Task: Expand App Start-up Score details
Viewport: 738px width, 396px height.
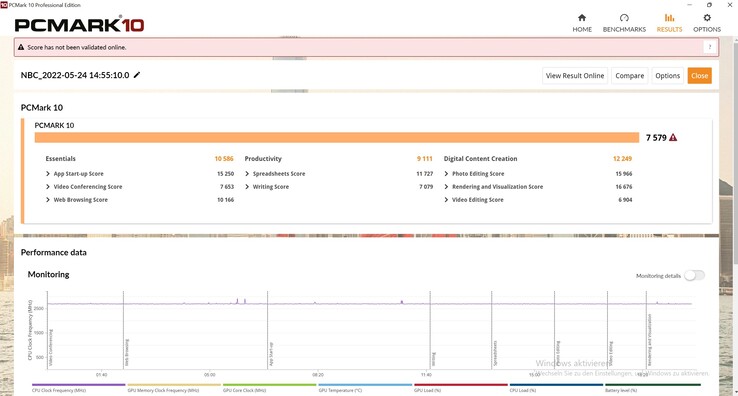Action: (48, 174)
